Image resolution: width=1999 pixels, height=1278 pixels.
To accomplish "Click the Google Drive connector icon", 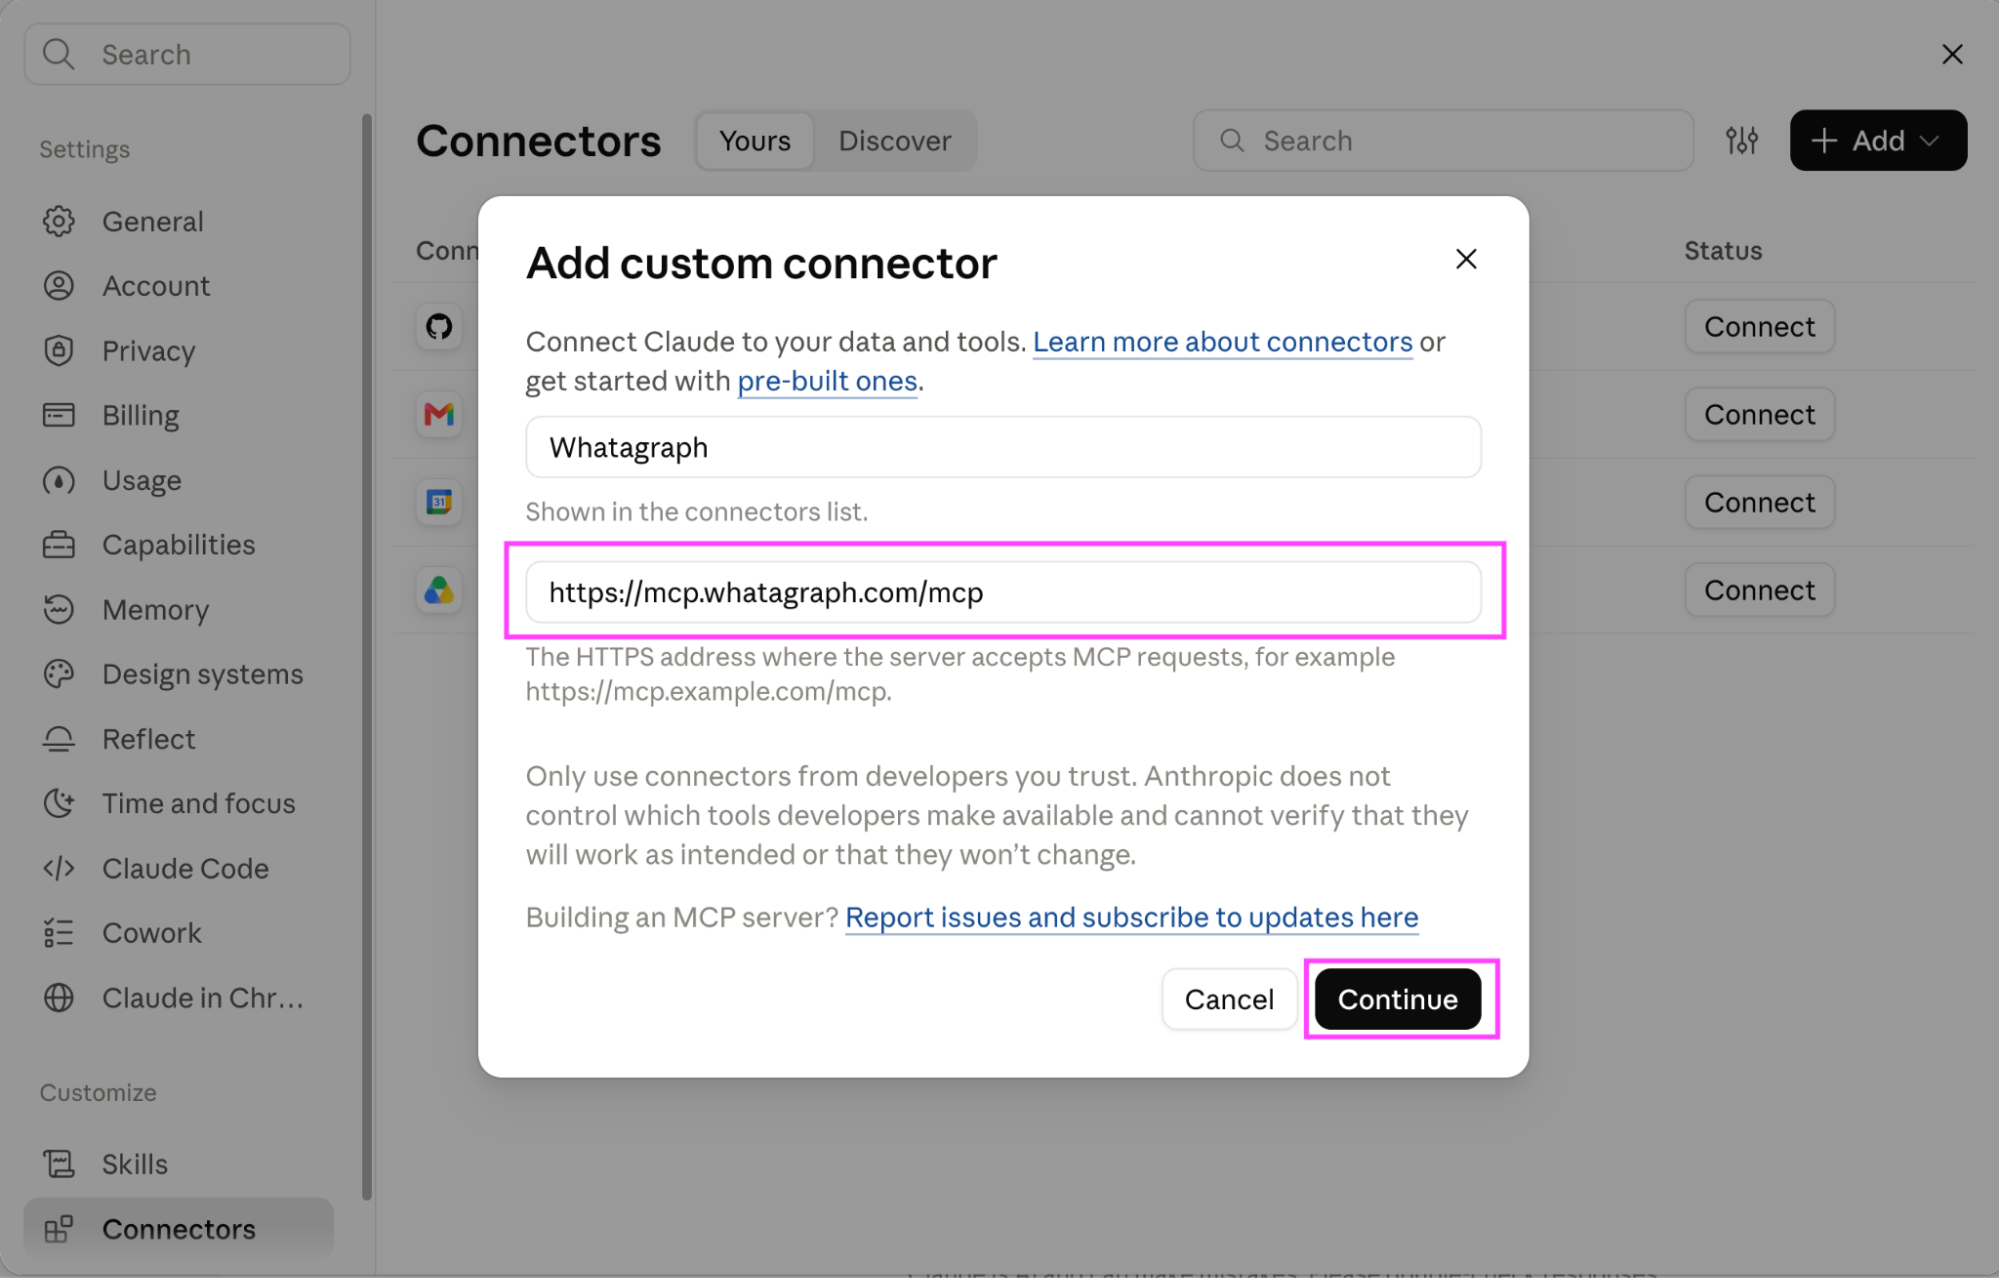I will [x=439, y=590].
